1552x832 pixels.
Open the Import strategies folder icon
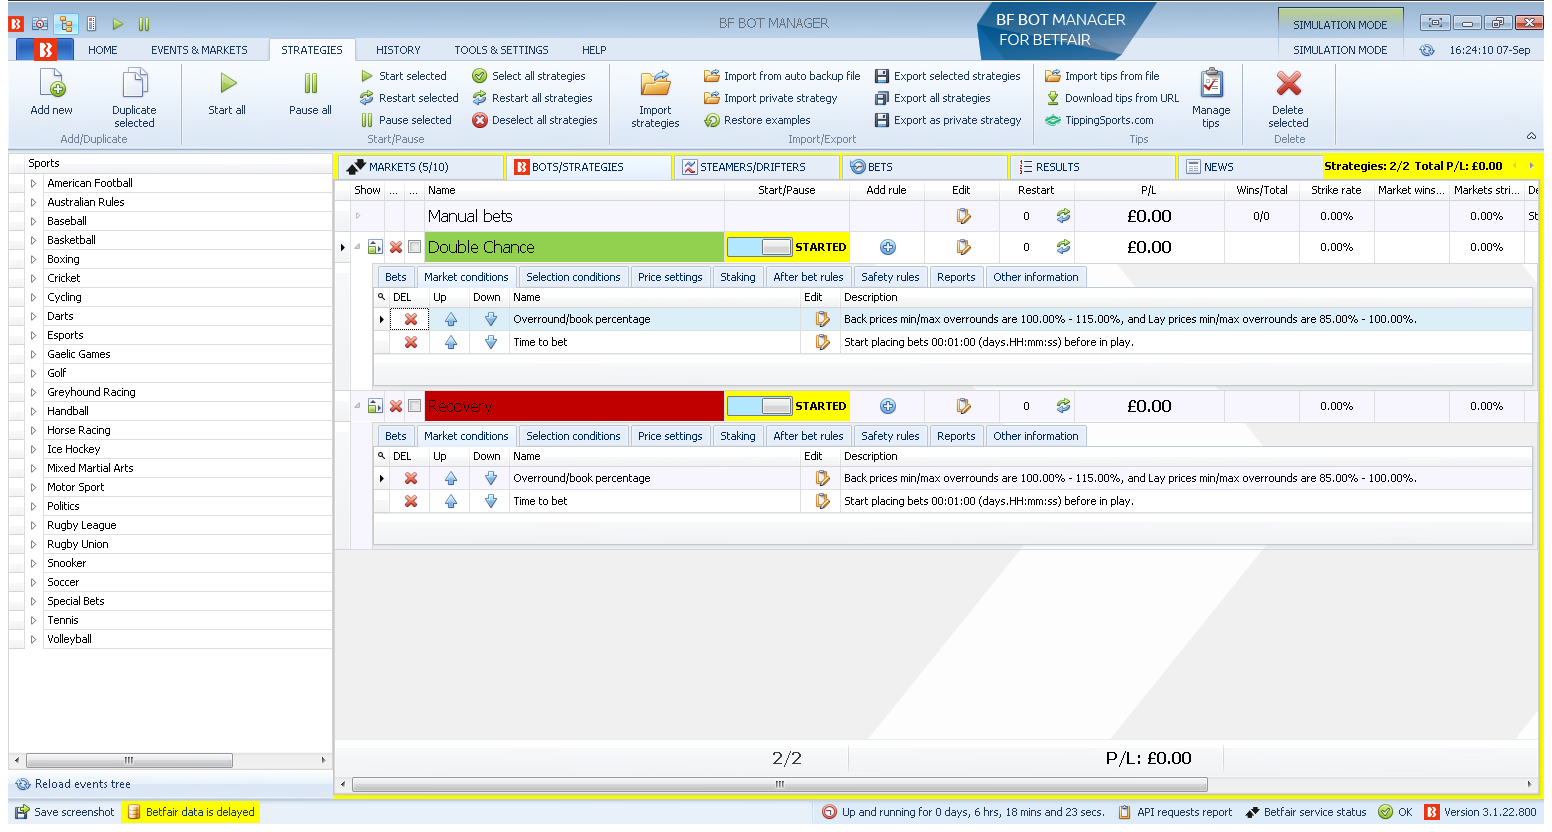656,84
